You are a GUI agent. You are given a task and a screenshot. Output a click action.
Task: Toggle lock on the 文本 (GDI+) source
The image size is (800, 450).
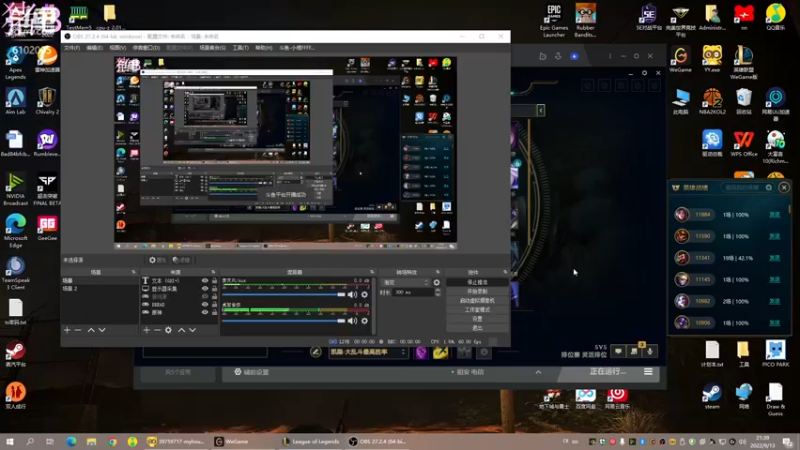214,281
